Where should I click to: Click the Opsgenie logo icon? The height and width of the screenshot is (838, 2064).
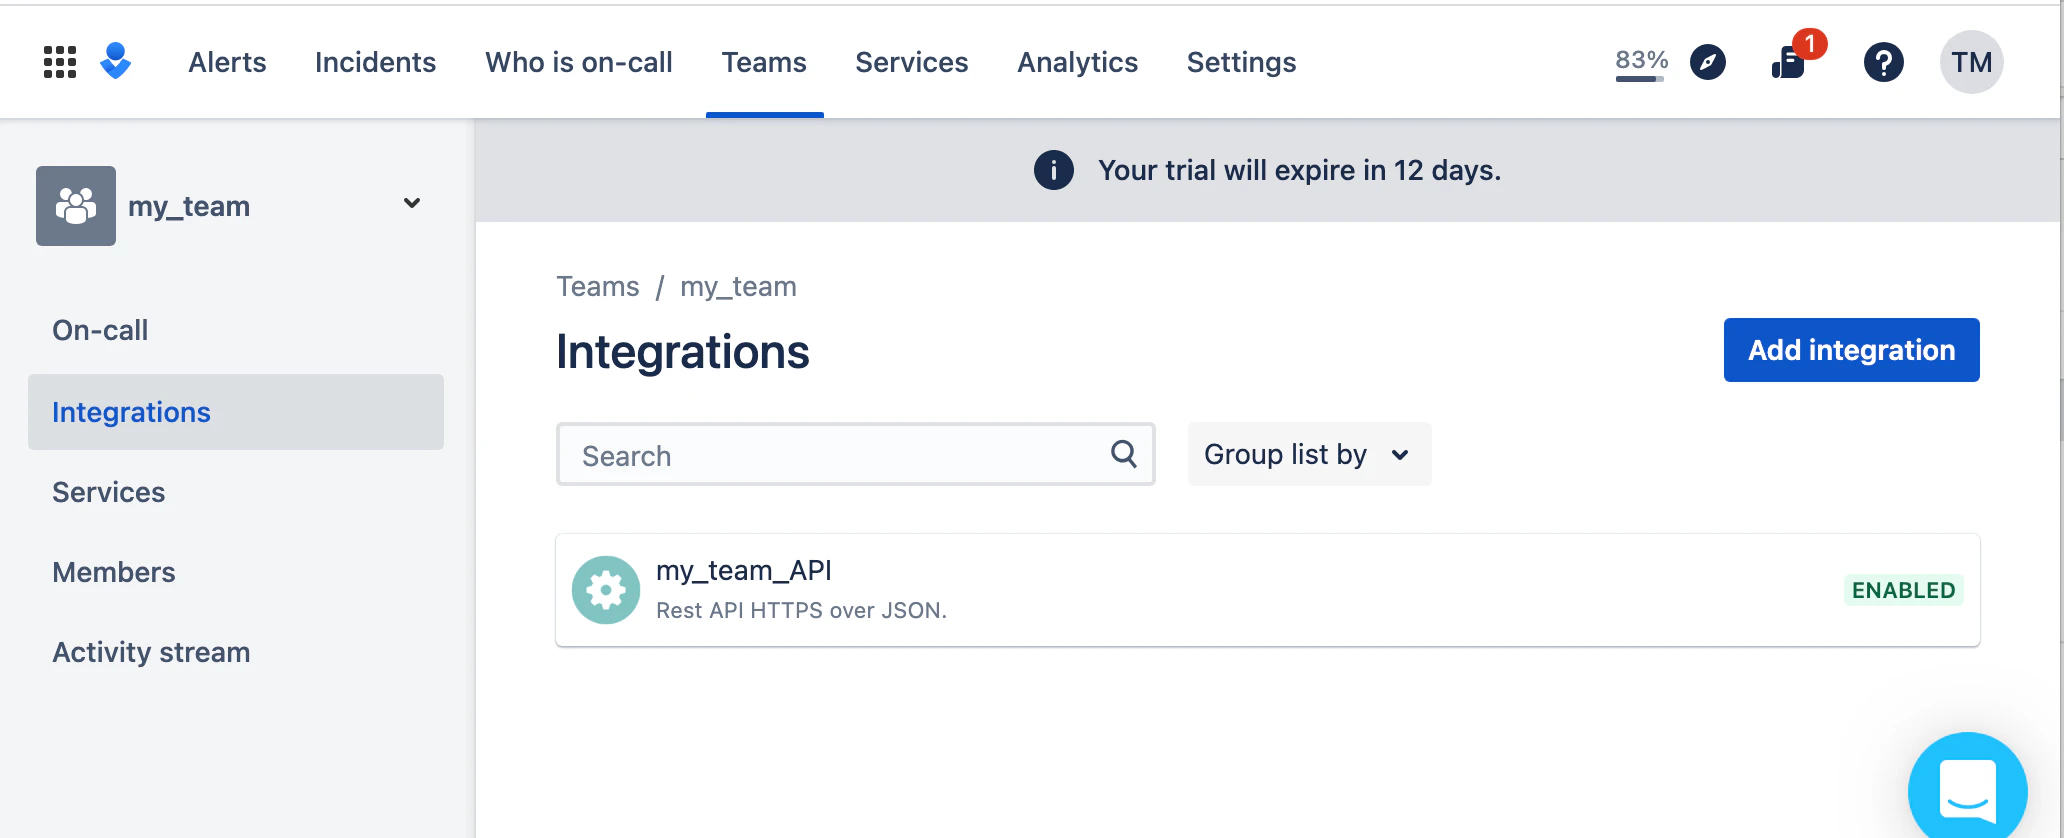click(116, 61)
